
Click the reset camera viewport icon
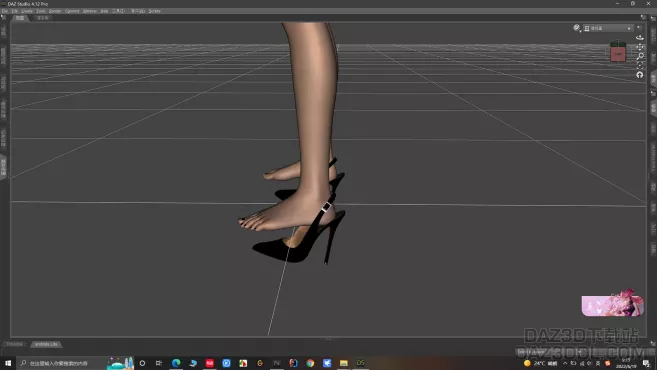(x=640, y=75)
